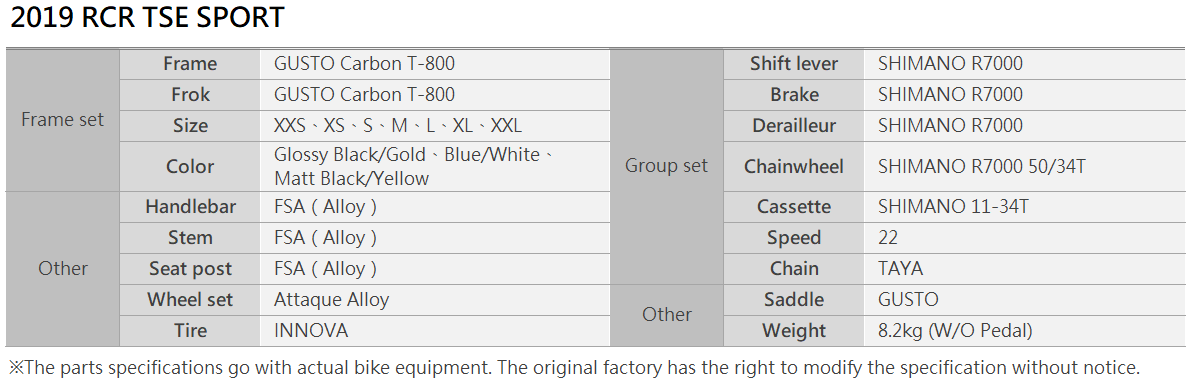Select the Attaque Alloy wheel set value
The width and height of the screenshot is (1193, 379).
(332, 300)
